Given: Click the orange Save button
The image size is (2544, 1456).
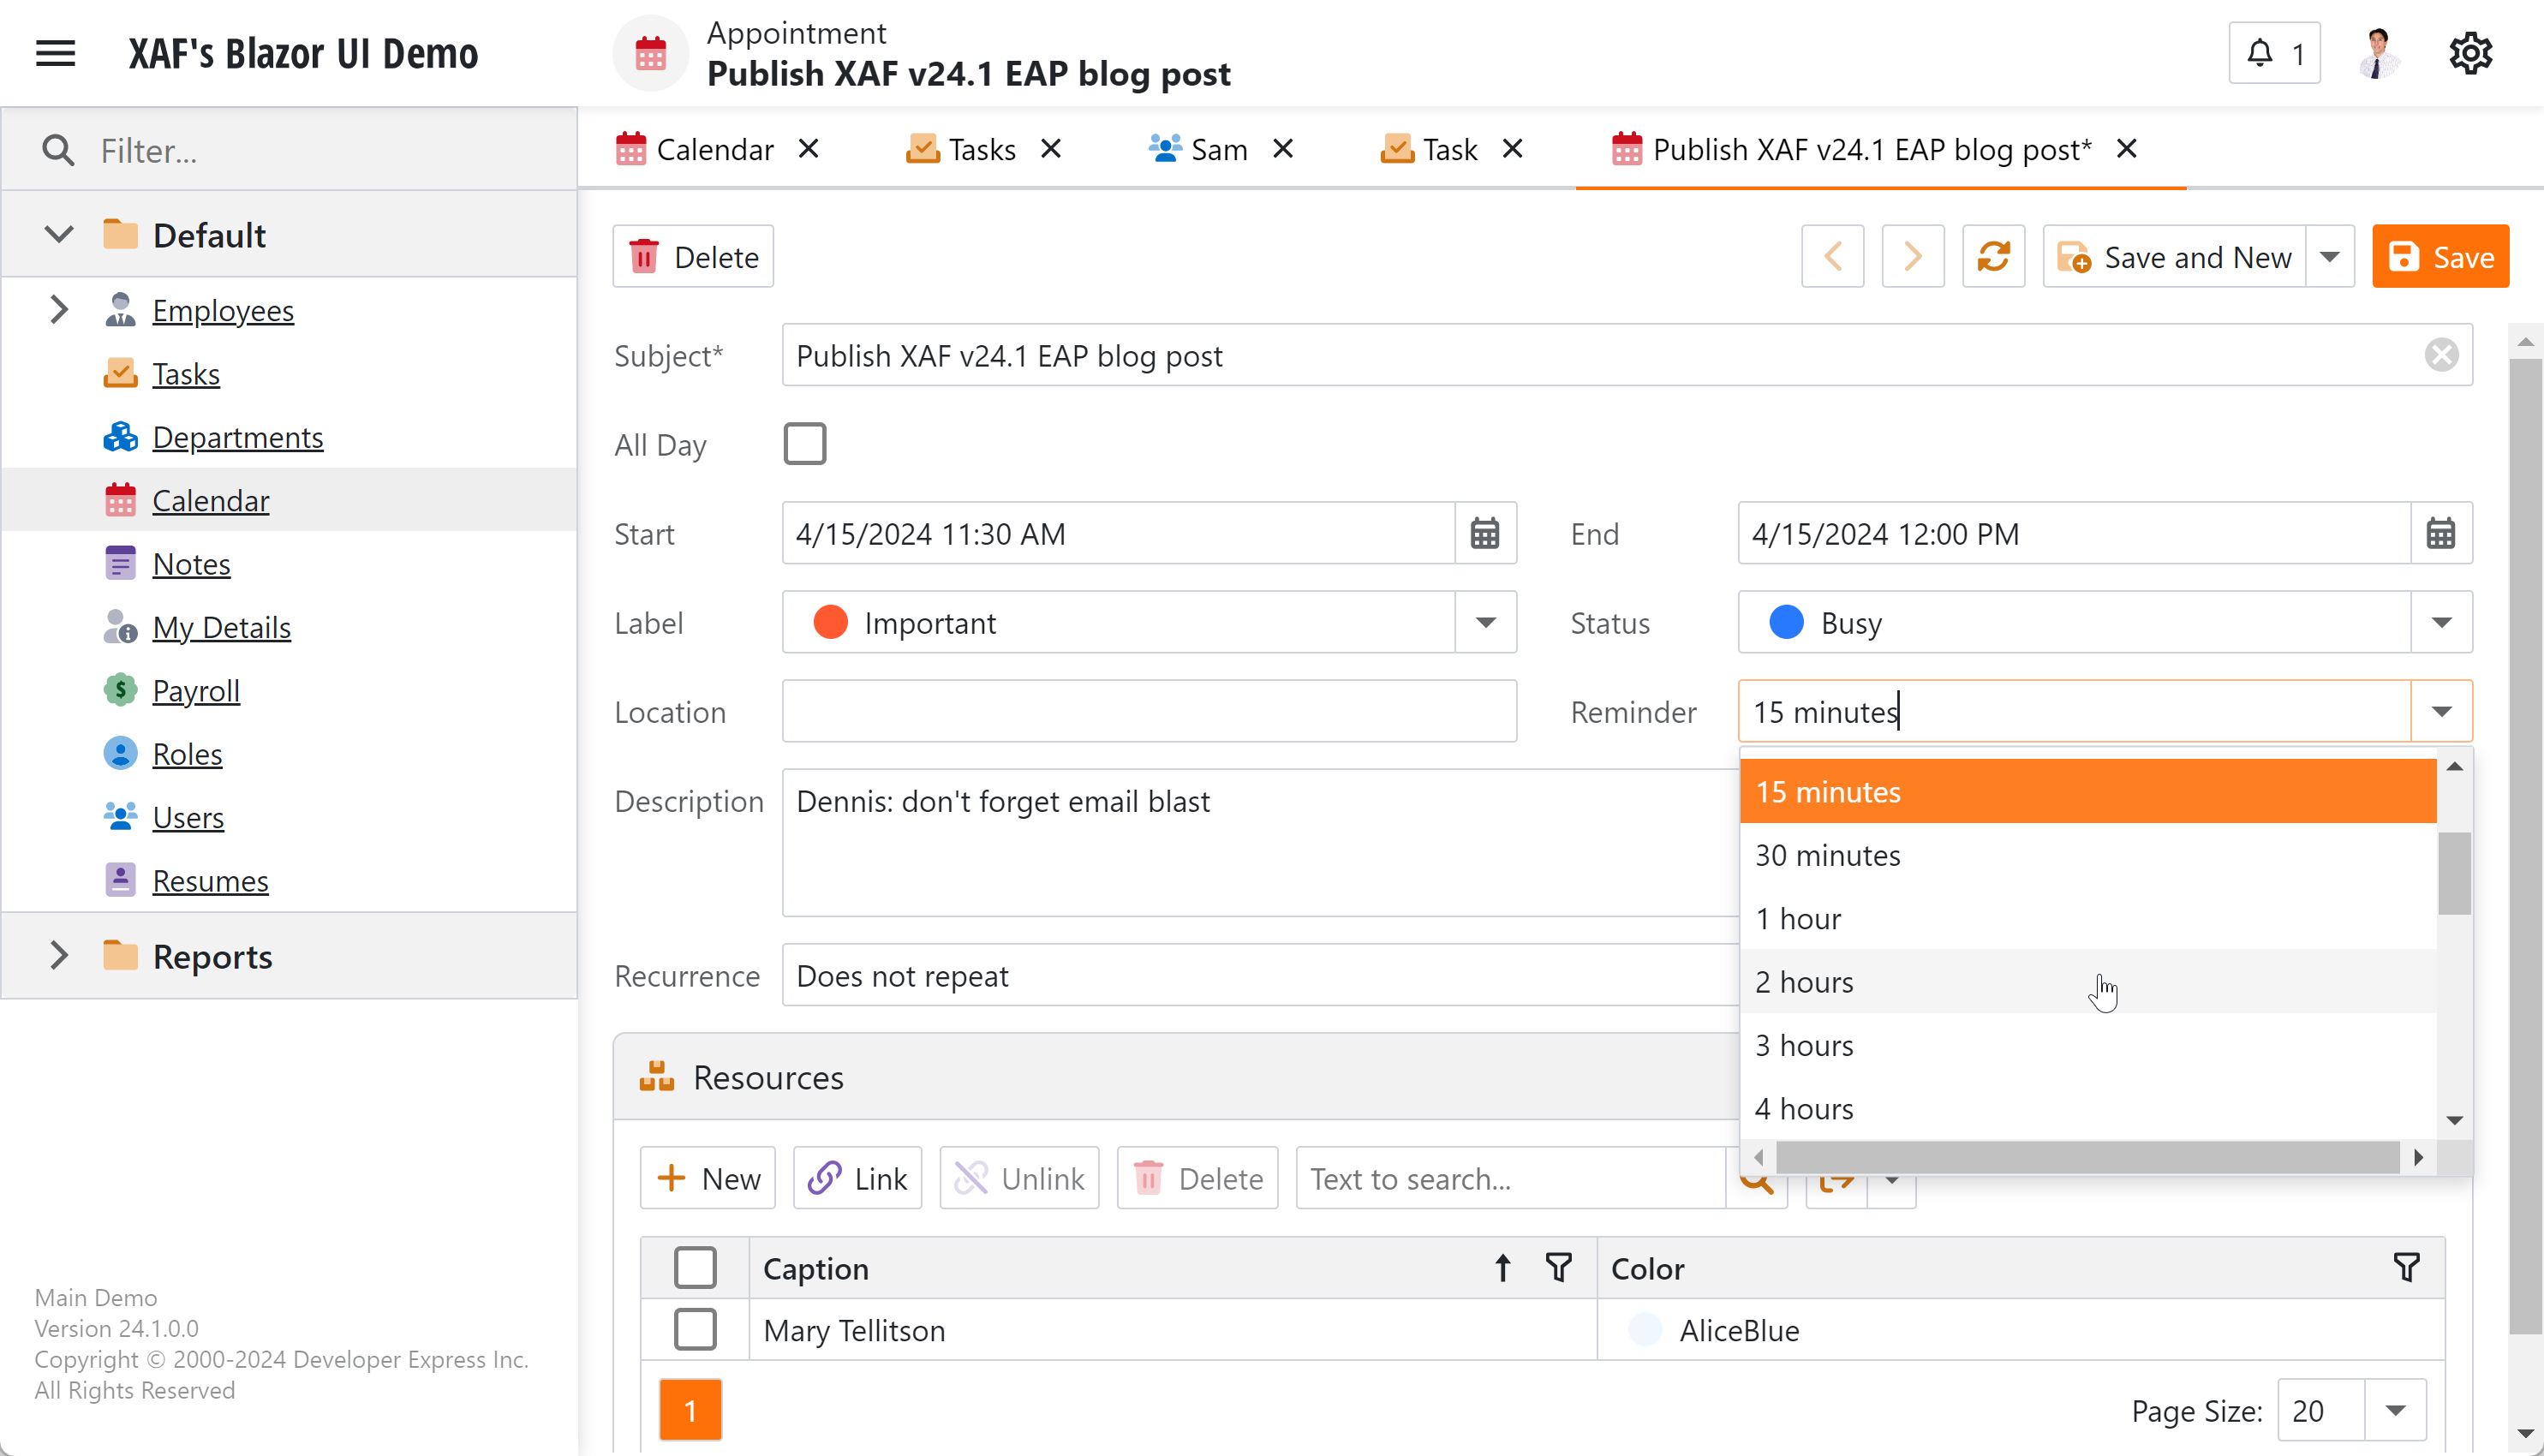Looking at the screenshot, I should [x=2440, y=257].
